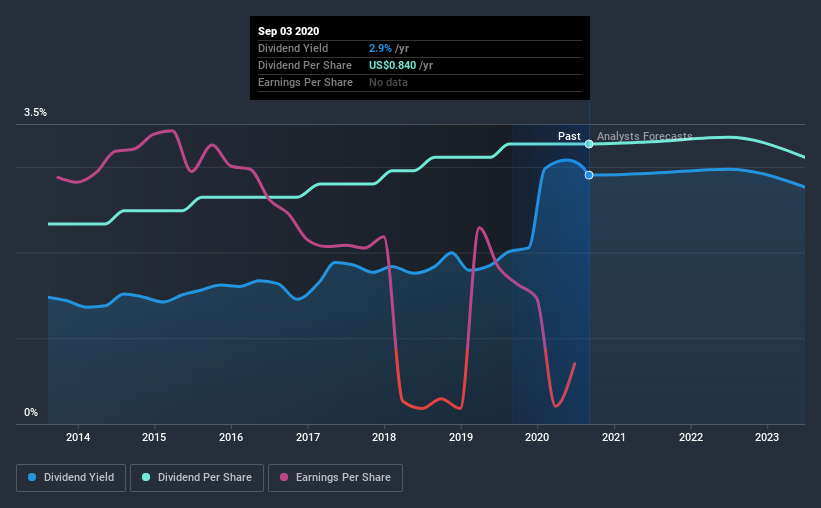The height and width of the screenshot is (508, 821).
Task: Click the 2014 x-axis label
Action: 77,437
